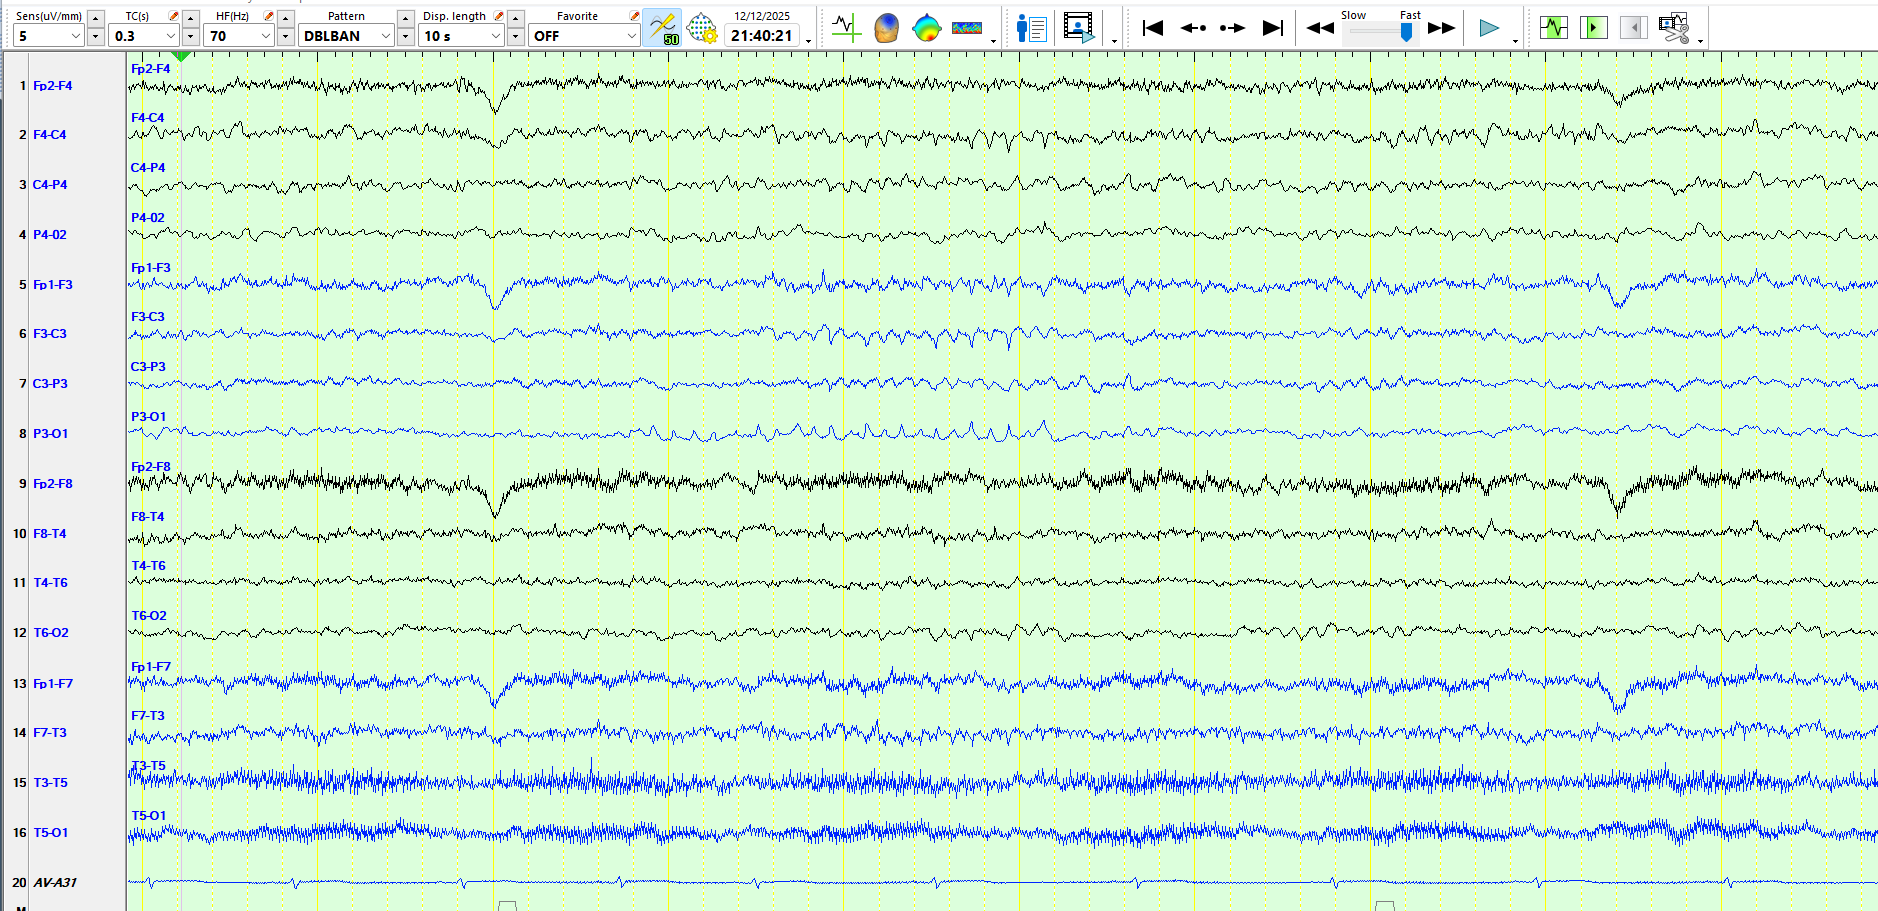Click the pencil icon beside Favorite

(634, 16)
